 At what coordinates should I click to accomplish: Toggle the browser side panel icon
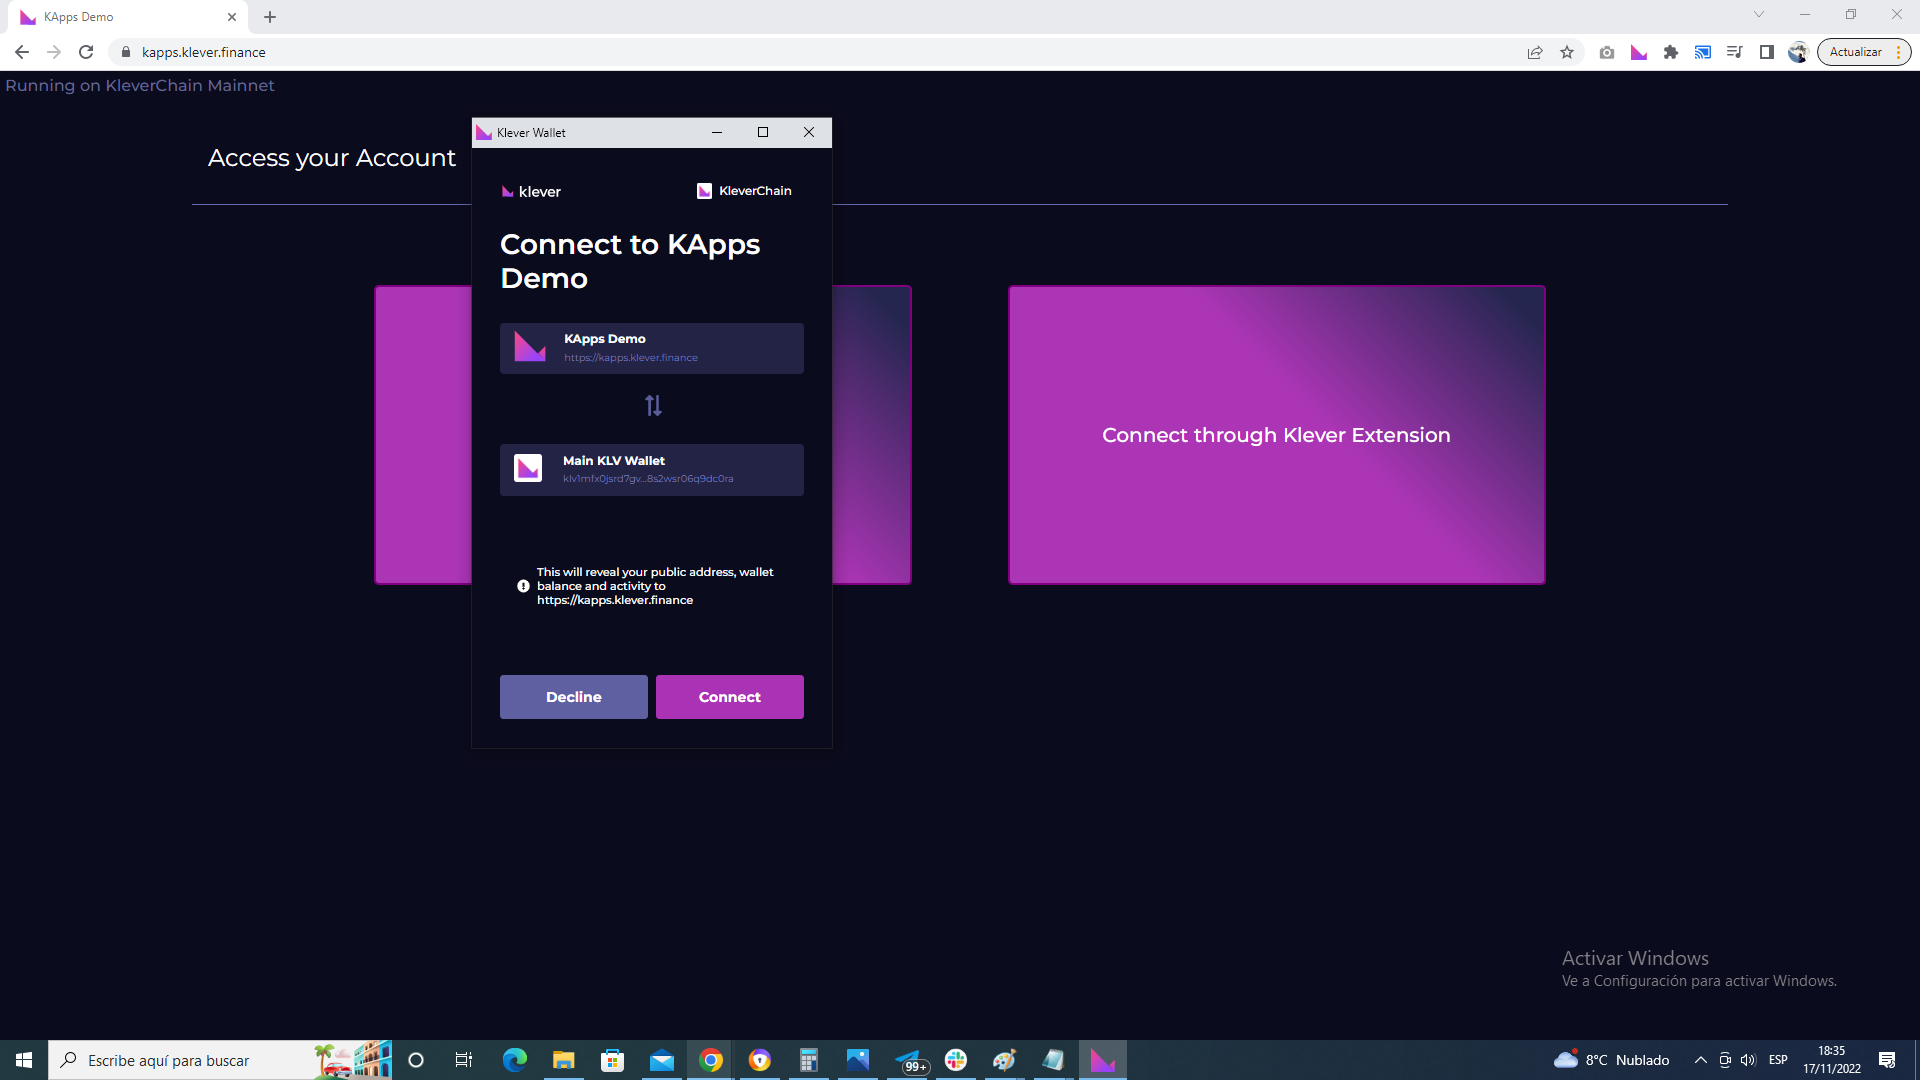(x=1767, y=52)
